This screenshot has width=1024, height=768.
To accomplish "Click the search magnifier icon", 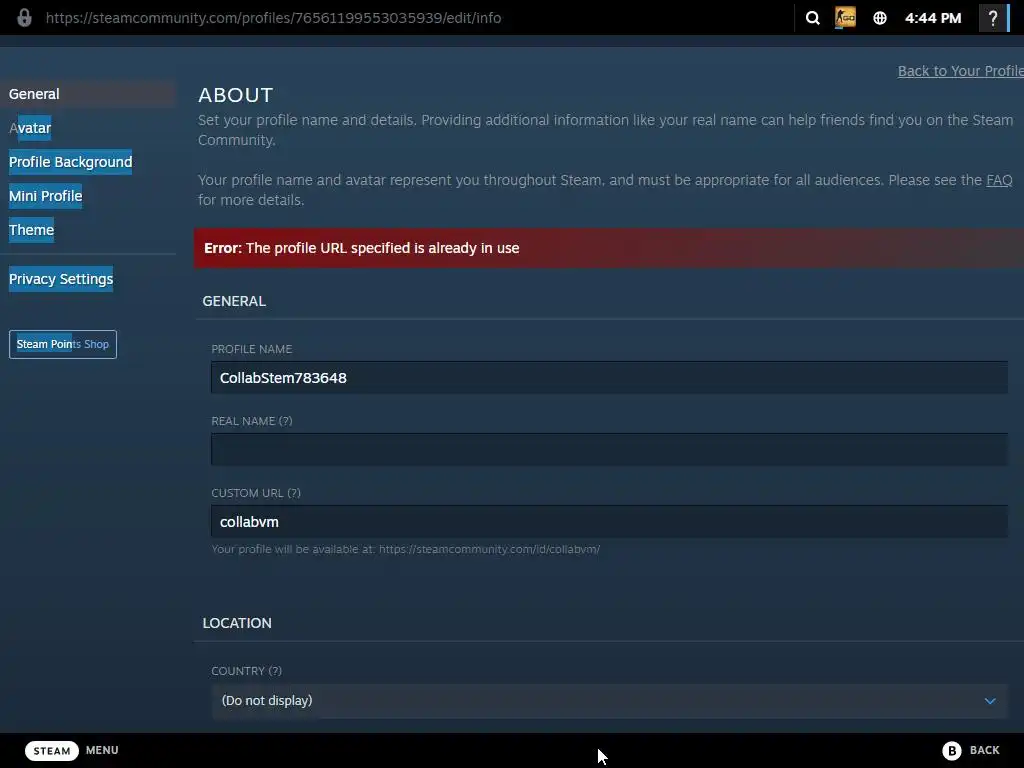I will [812, 18].
